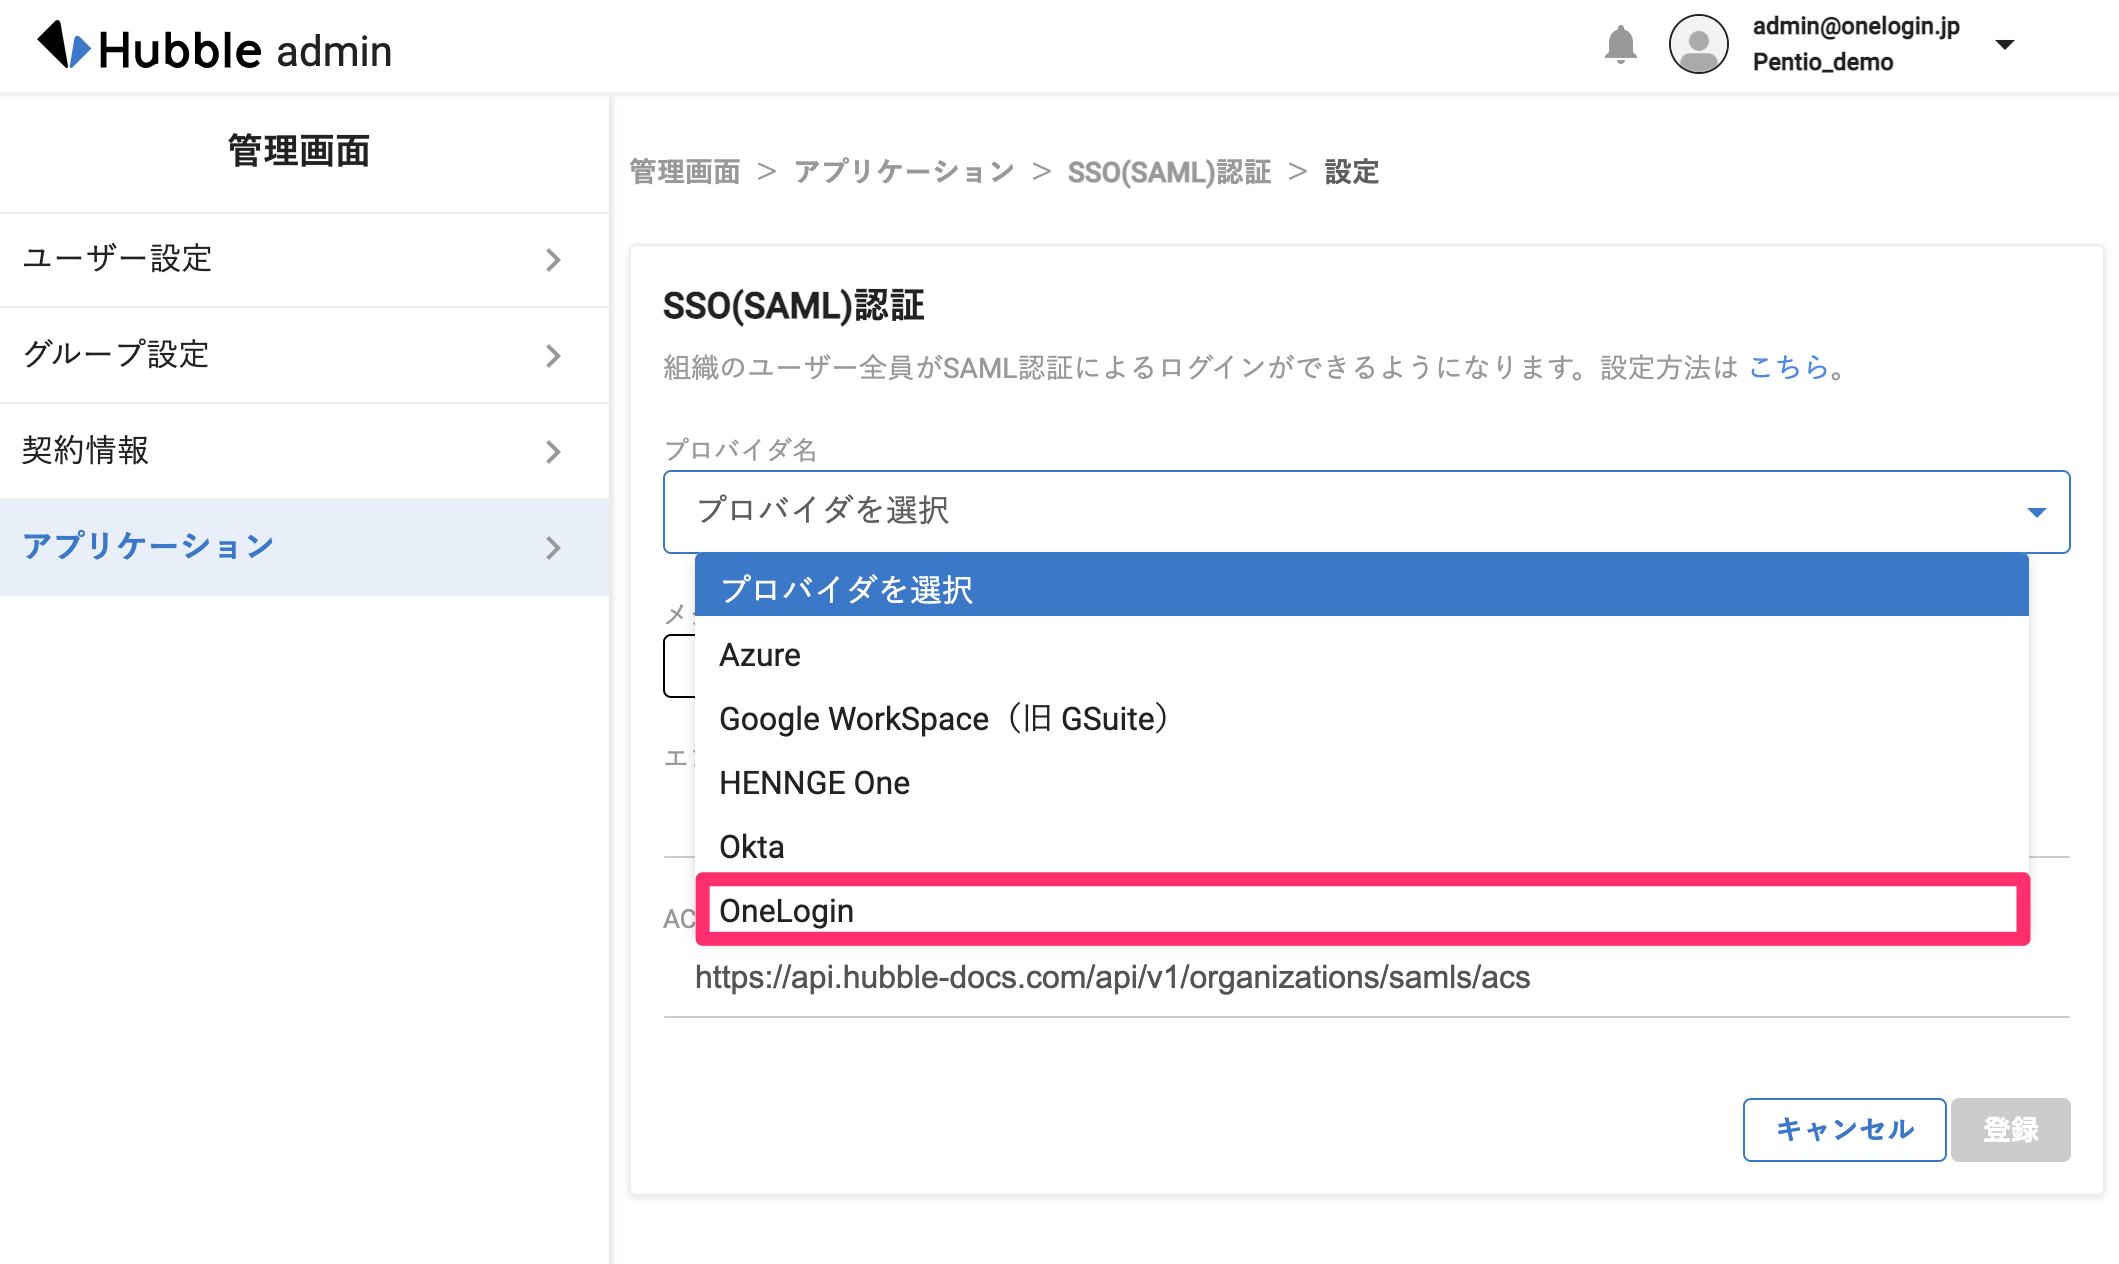Expand the グループ設定 chevron
2119x1264 pixels.
(x=553, y=356)
